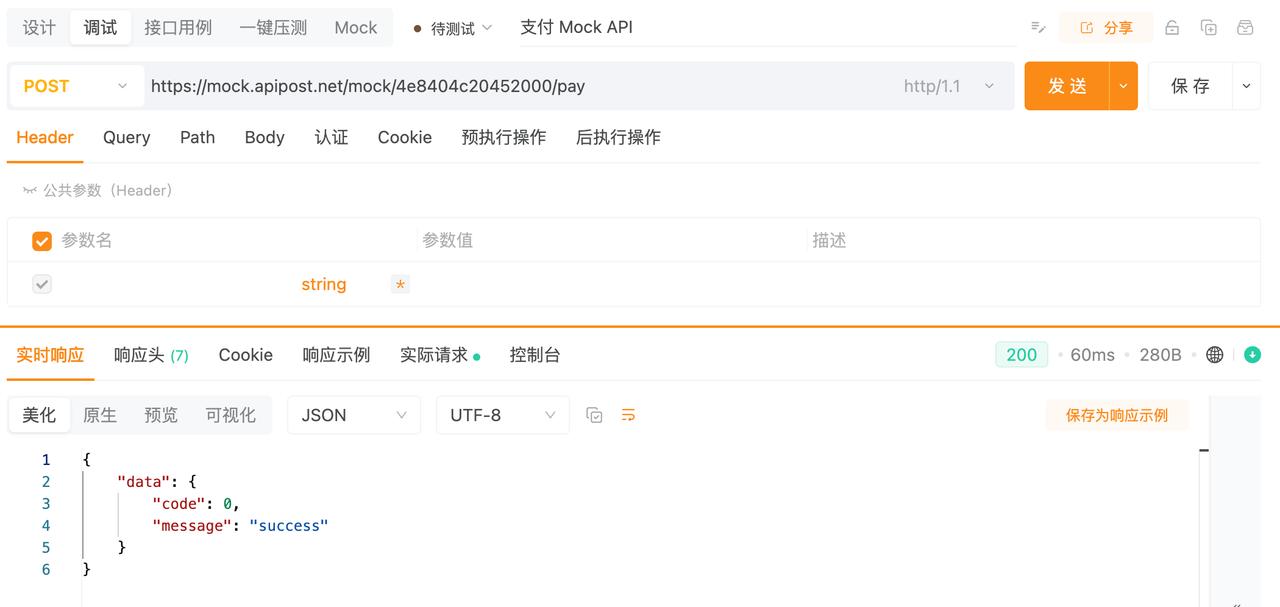1280x607 pixels.
Task: Click the unlock icon in top toolbar
Action: [x=1172, y=28]
